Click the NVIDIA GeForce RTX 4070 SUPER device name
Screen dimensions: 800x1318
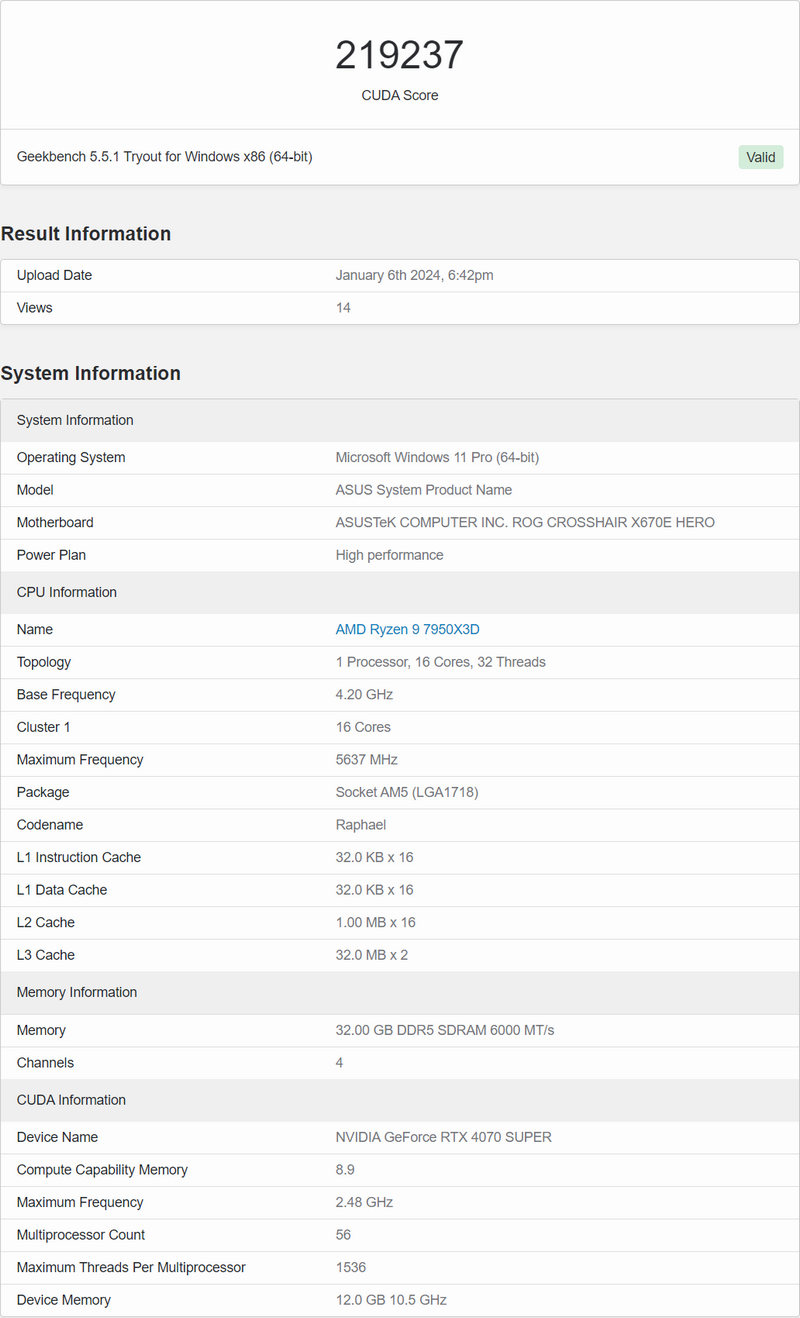pos(443,1137)
